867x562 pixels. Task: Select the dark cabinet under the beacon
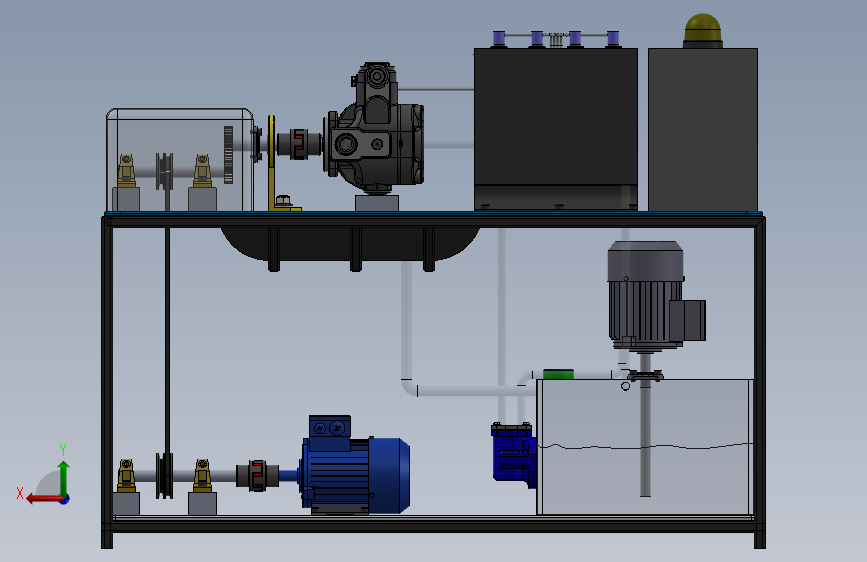[x=703, y=129]
